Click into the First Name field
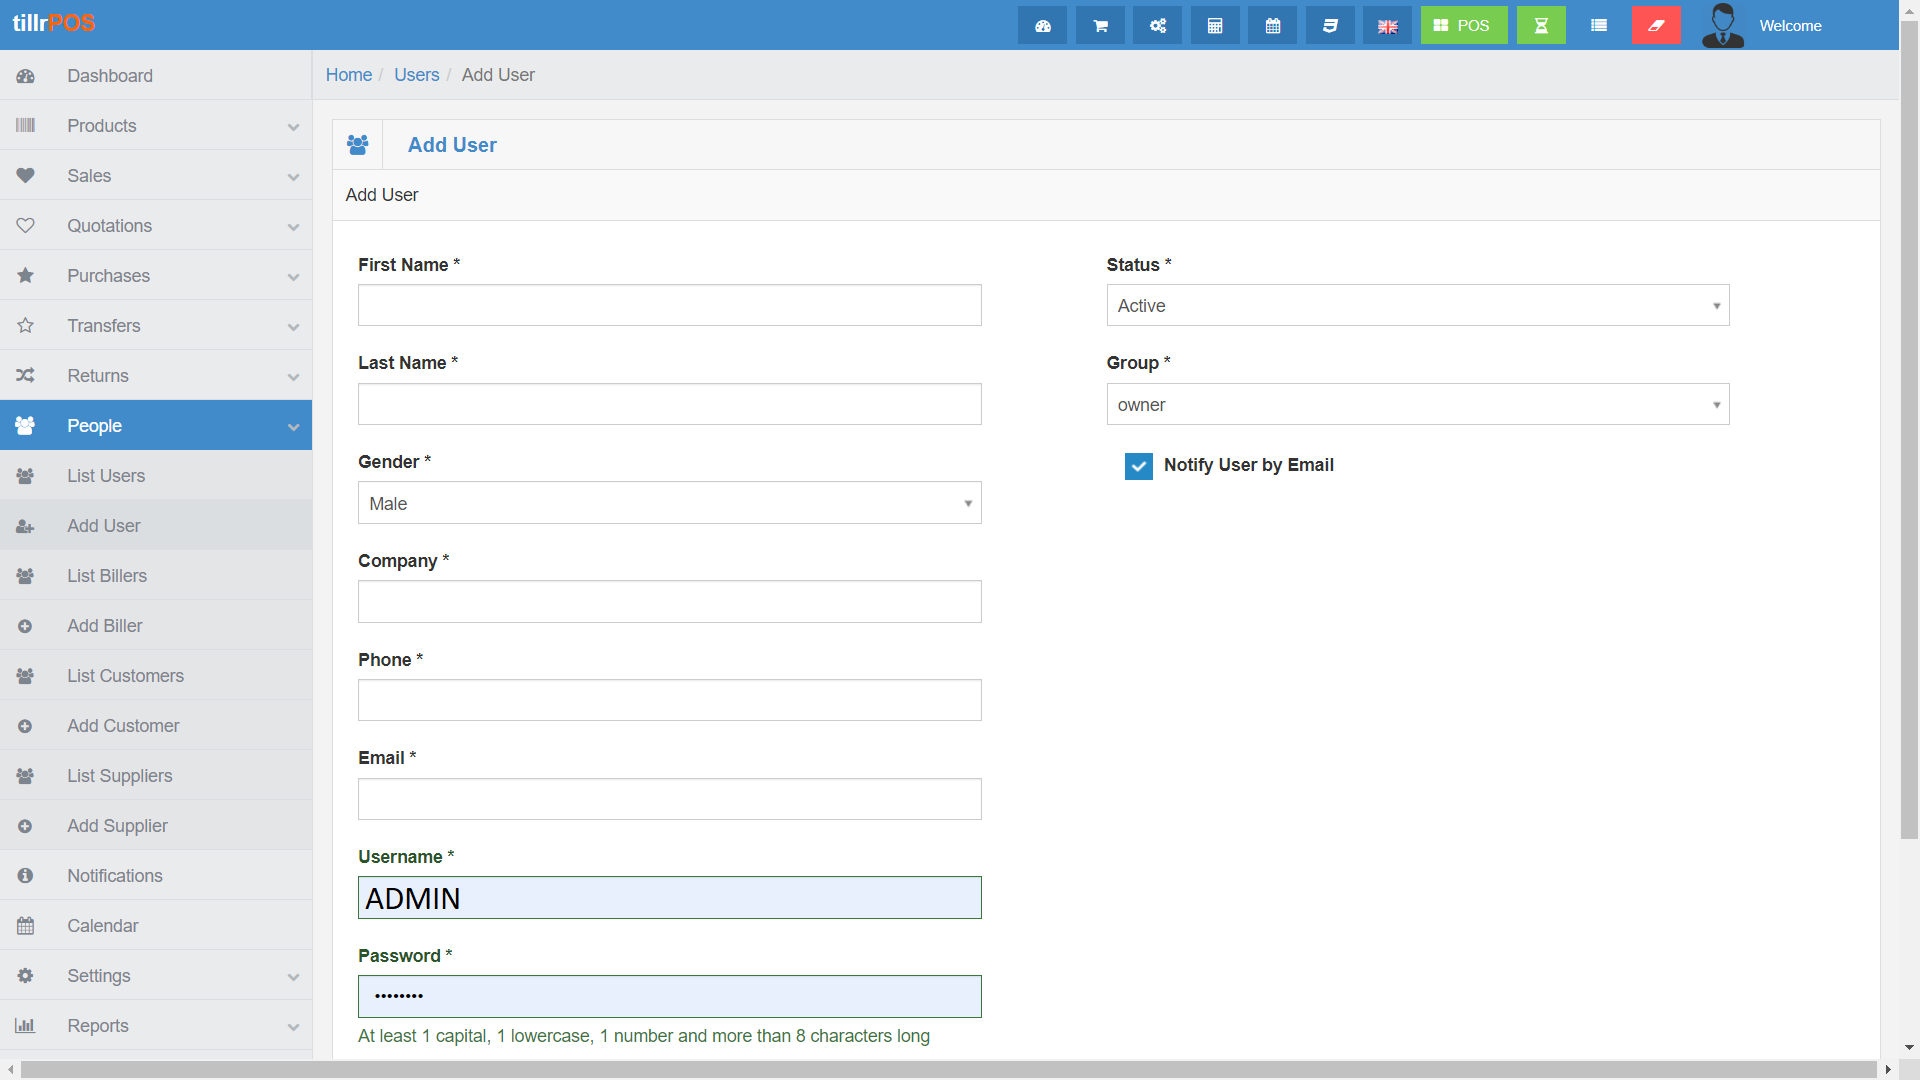Image resolution: width=1920 pixels, height=1080 pixels. (x=669, y=306)
